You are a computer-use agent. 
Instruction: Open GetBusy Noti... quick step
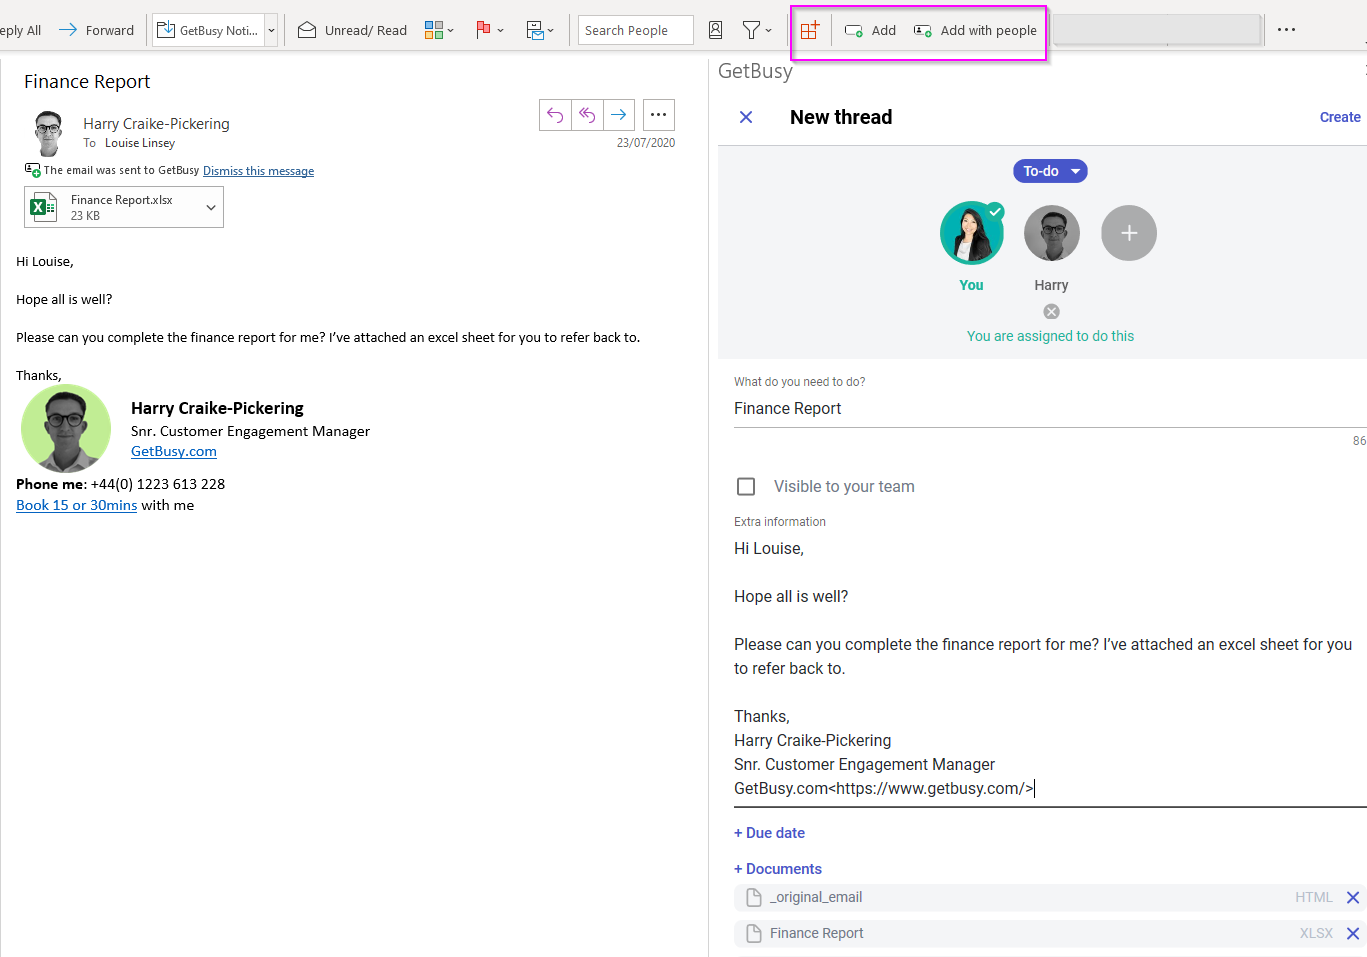point(208,30)
